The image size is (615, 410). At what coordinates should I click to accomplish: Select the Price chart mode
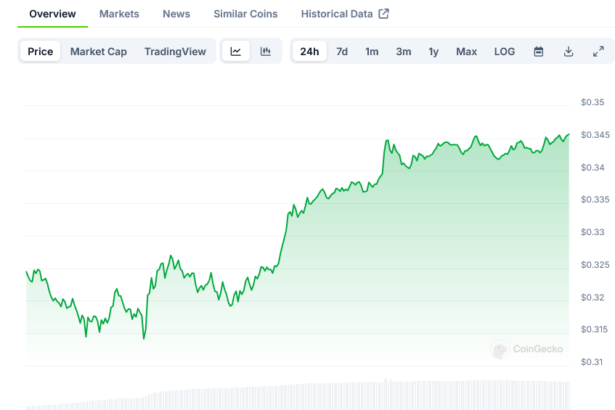pos(41,51)
